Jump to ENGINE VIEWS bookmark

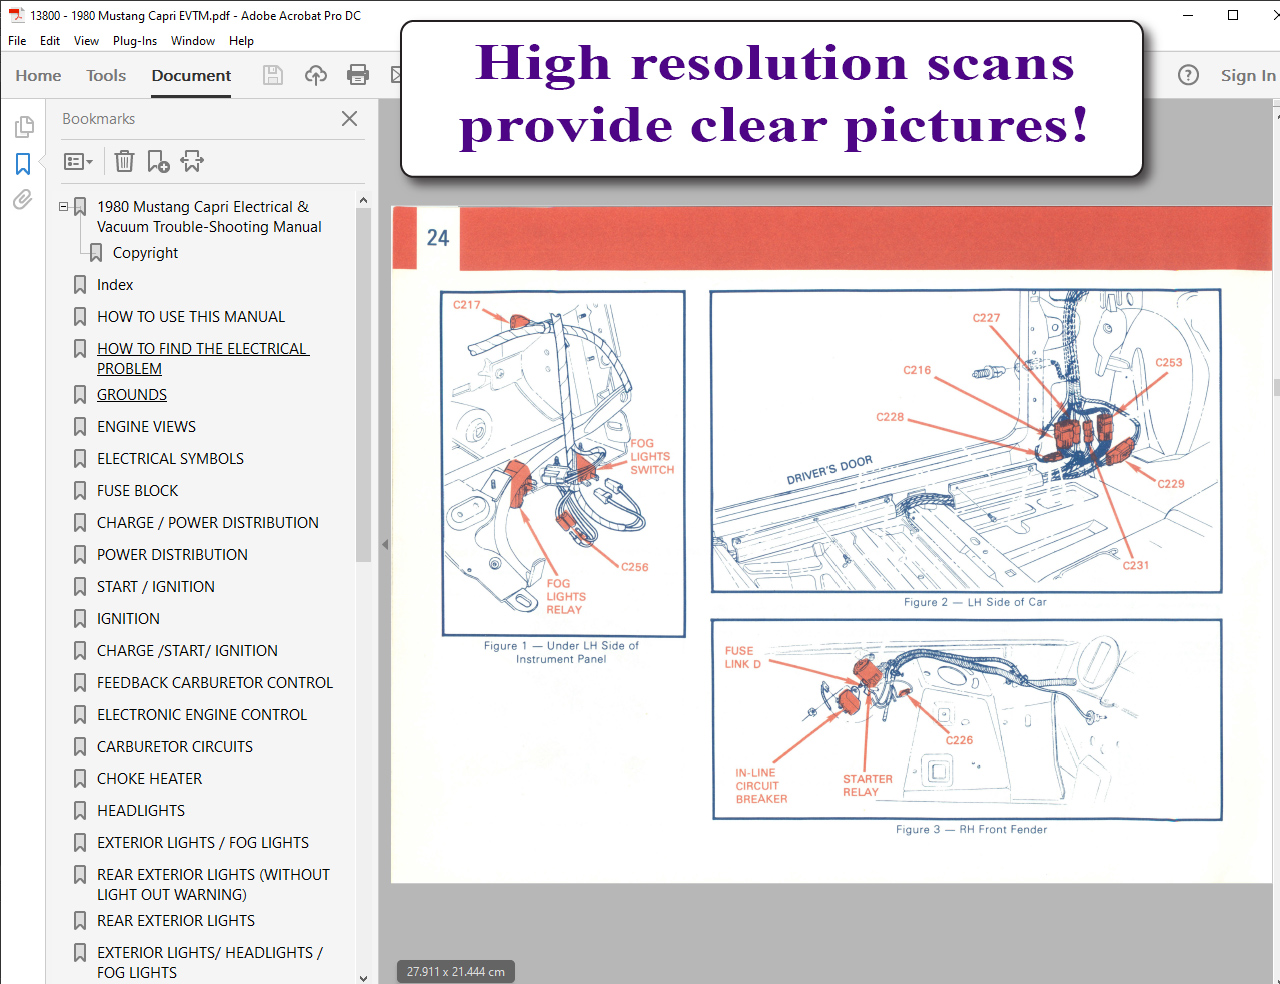(146, 427)
